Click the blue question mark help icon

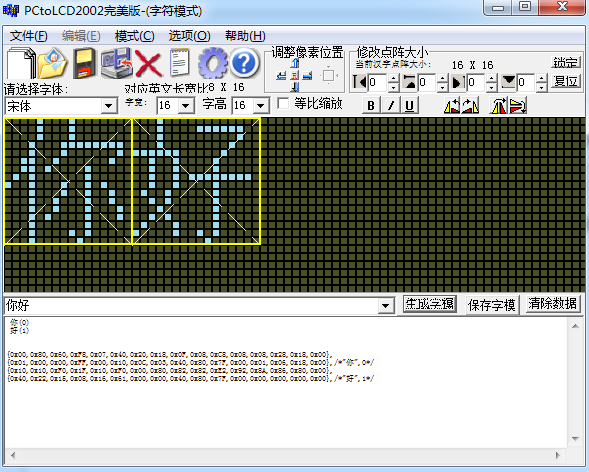pyautogui.click(x=244, y=63)
